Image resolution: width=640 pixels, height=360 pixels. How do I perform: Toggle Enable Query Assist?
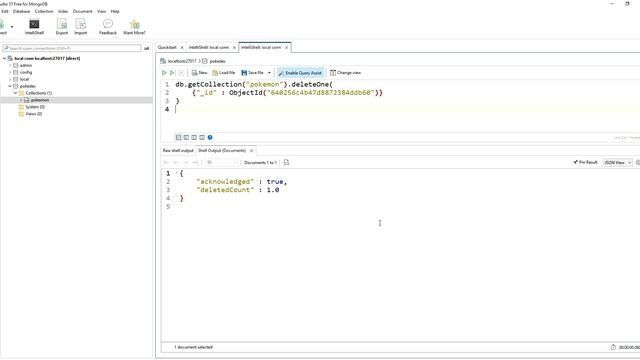(300, 73)
